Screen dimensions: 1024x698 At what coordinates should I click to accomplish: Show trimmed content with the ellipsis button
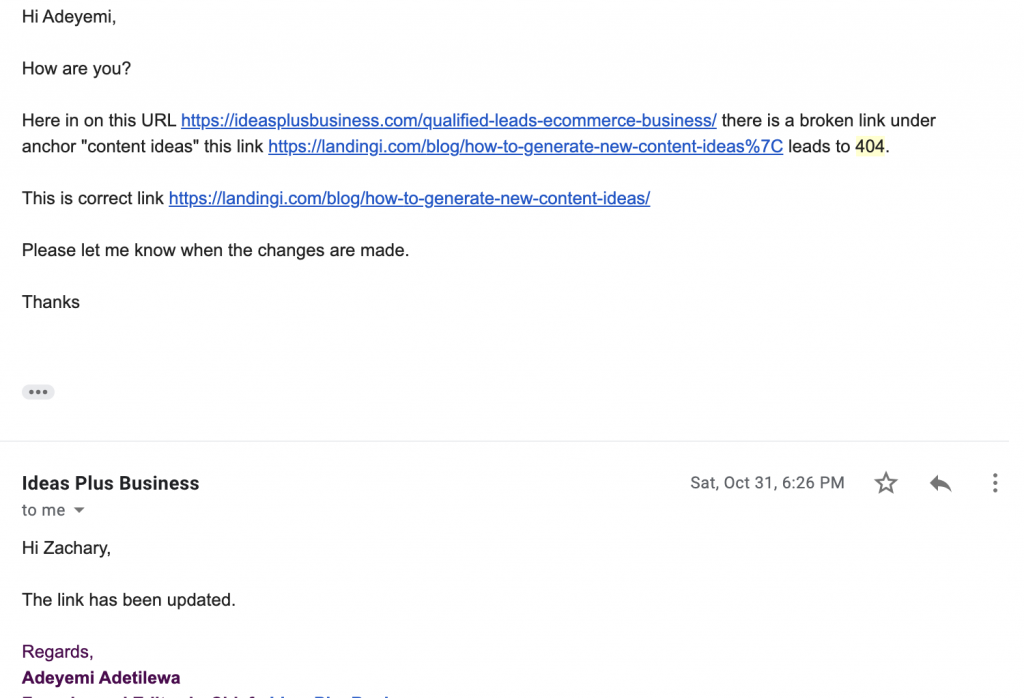pyautogui.click(x=38, y=392)
